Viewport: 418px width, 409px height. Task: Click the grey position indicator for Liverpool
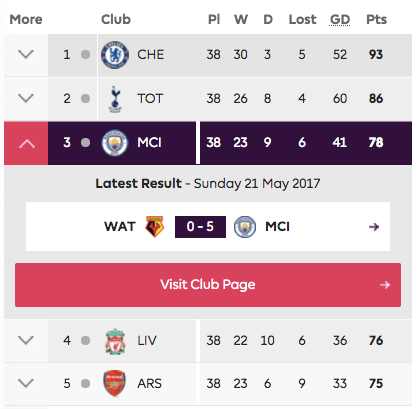[x=86, y=341]
